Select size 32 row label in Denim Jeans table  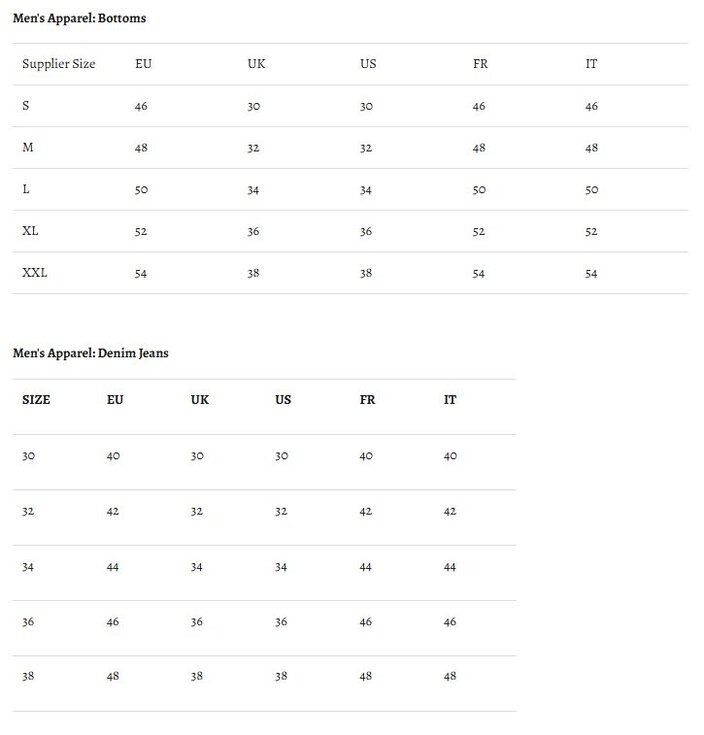(x=28, y=511)
